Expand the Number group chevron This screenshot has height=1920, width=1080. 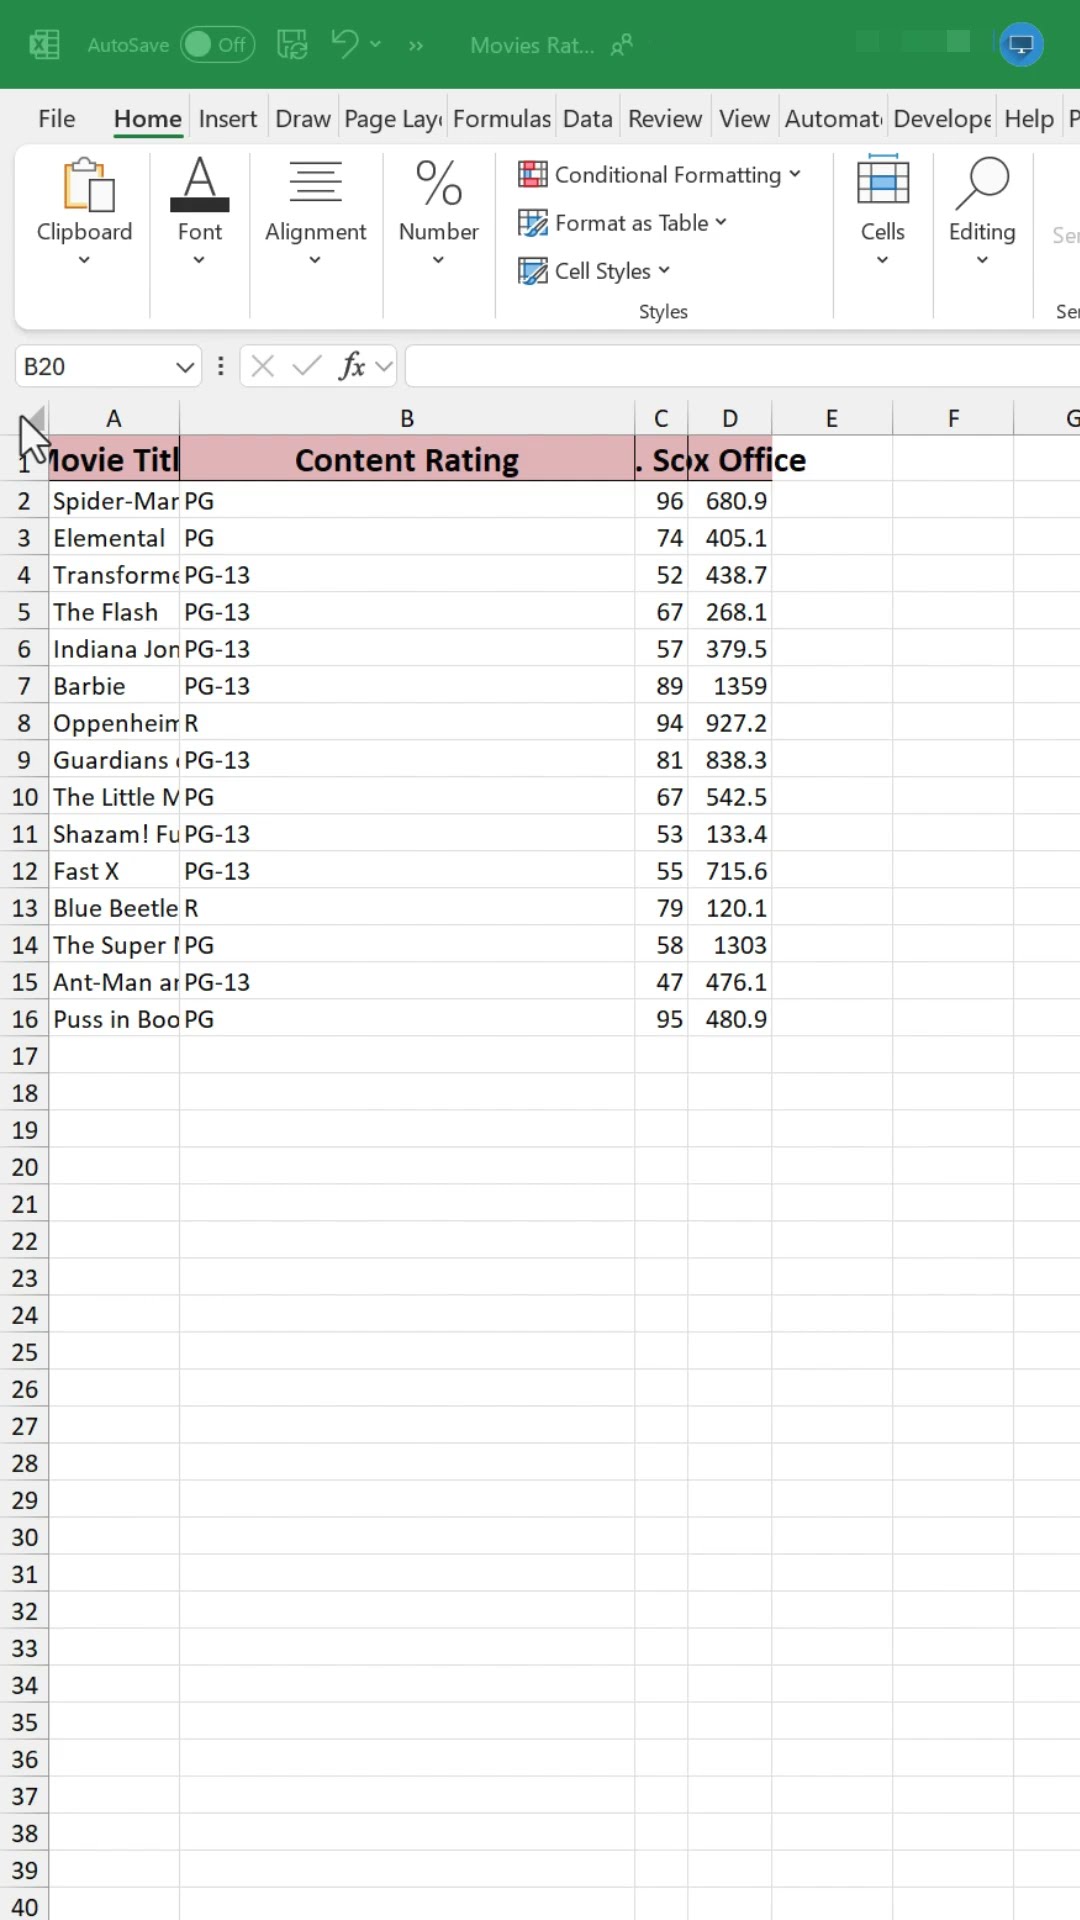coord(438,260)
